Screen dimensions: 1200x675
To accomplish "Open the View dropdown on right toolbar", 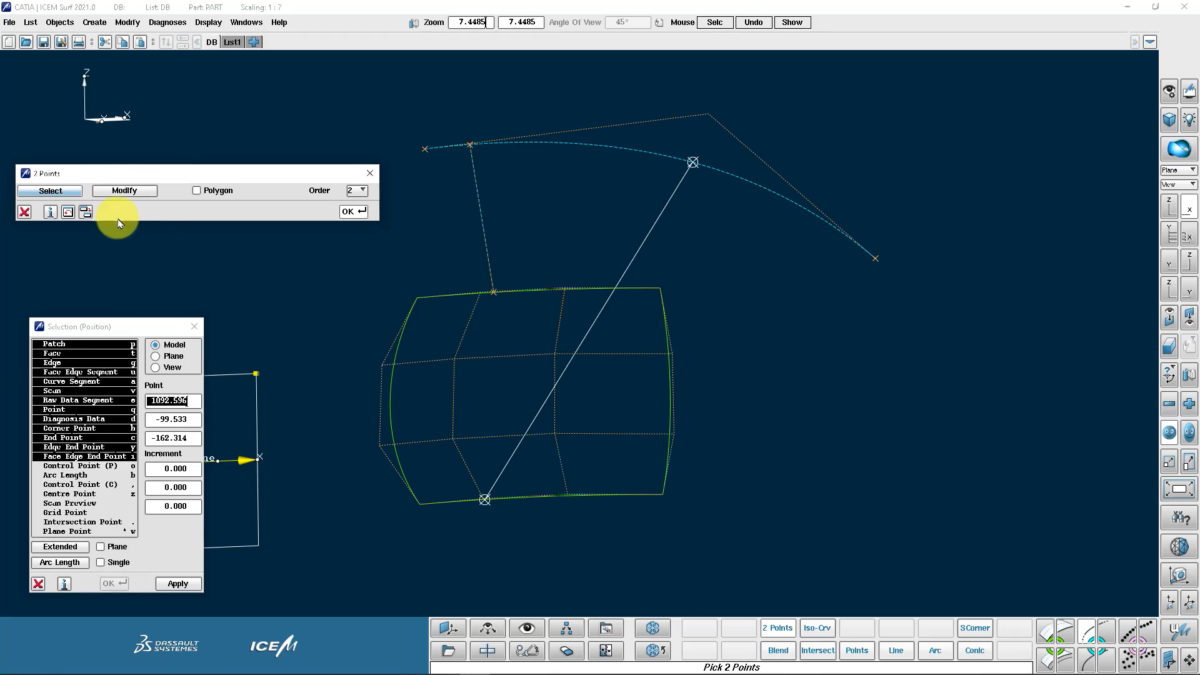I will [1179, 184].
